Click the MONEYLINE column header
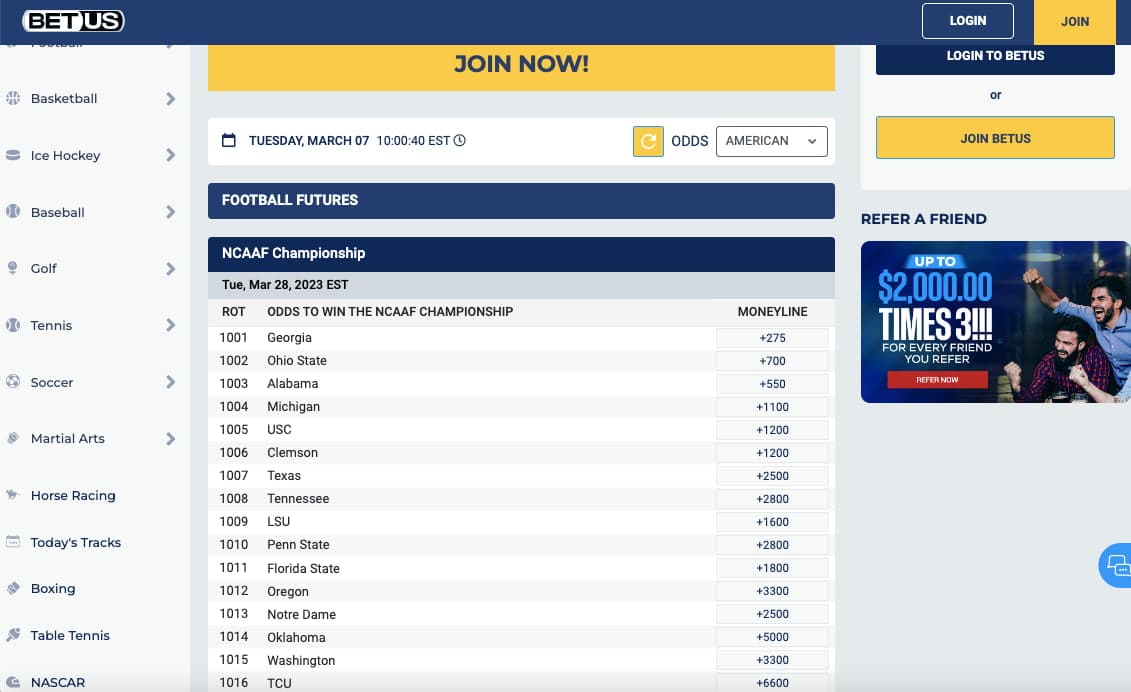Screen dimensions: 1131x692 tap(772, 312)
